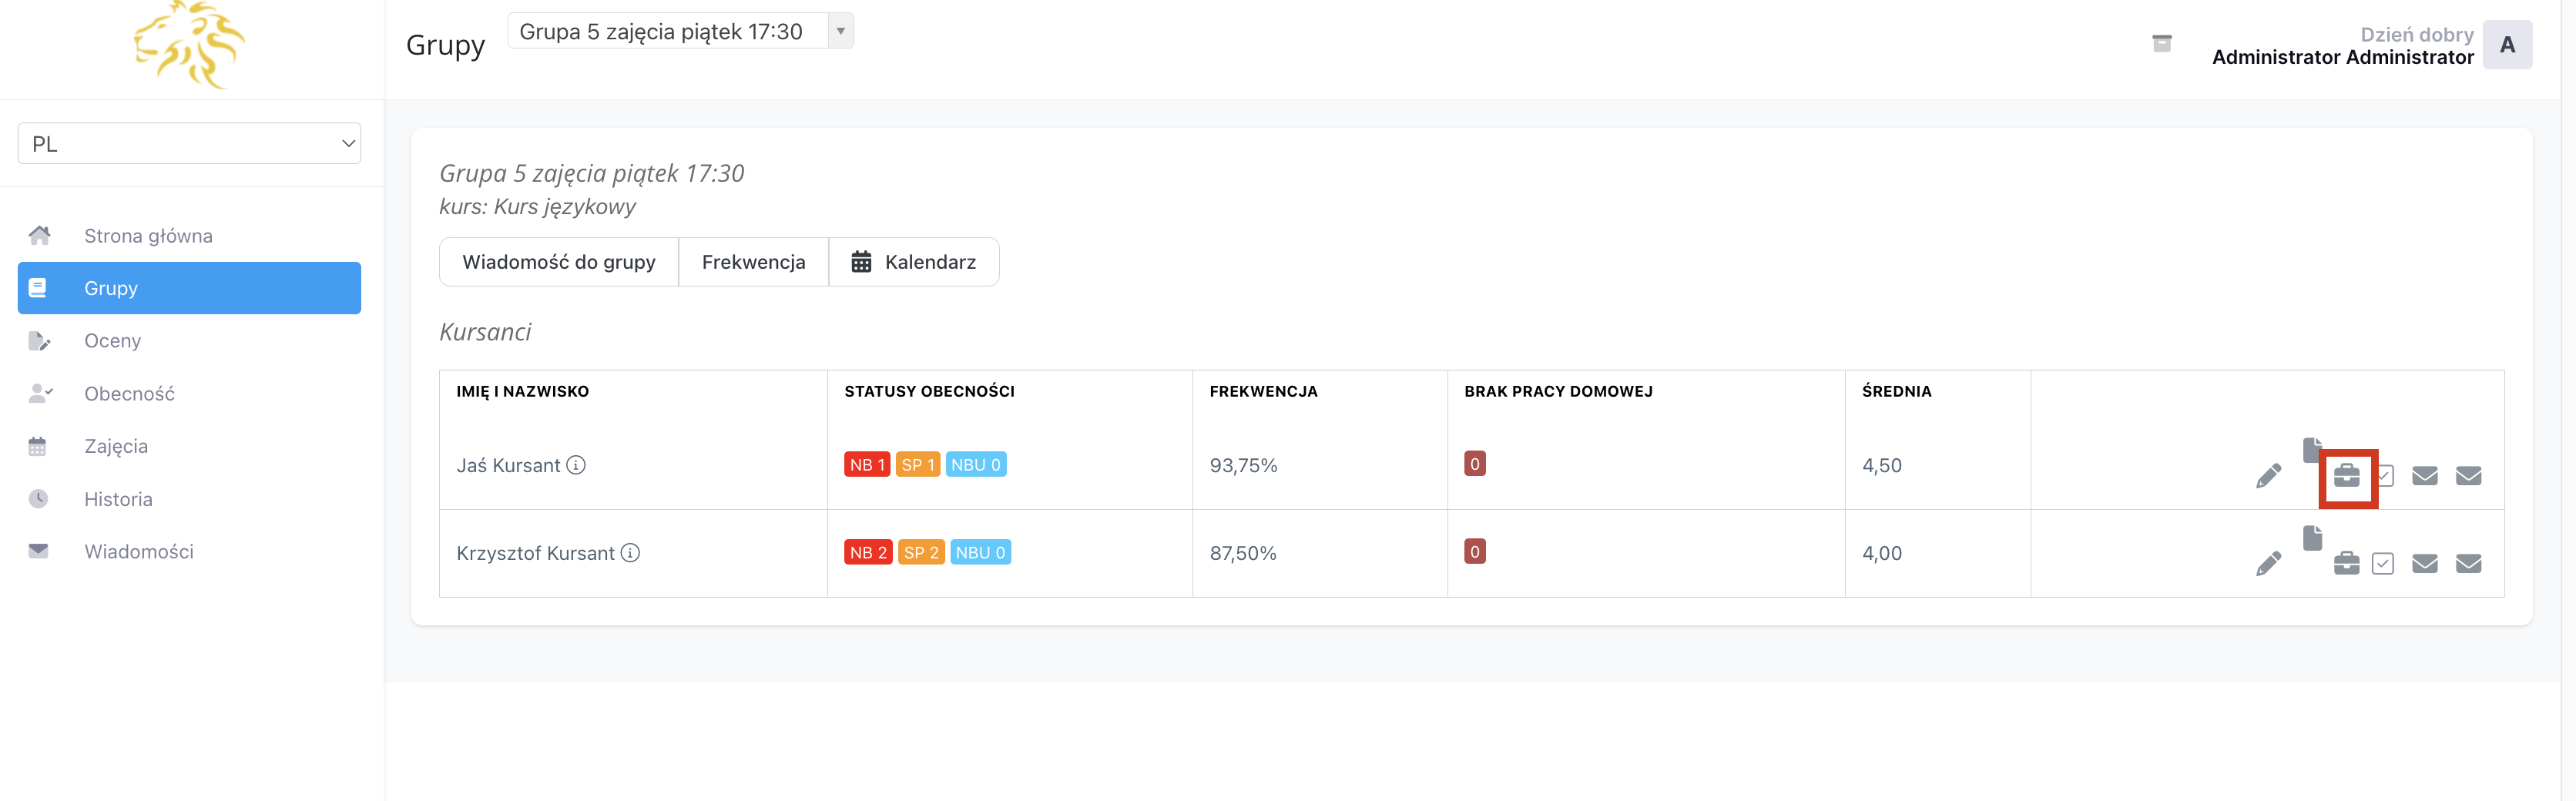Click the Wiadomość do grupy button
Screen dimensions: 2576x801
(x=558, y=262)
